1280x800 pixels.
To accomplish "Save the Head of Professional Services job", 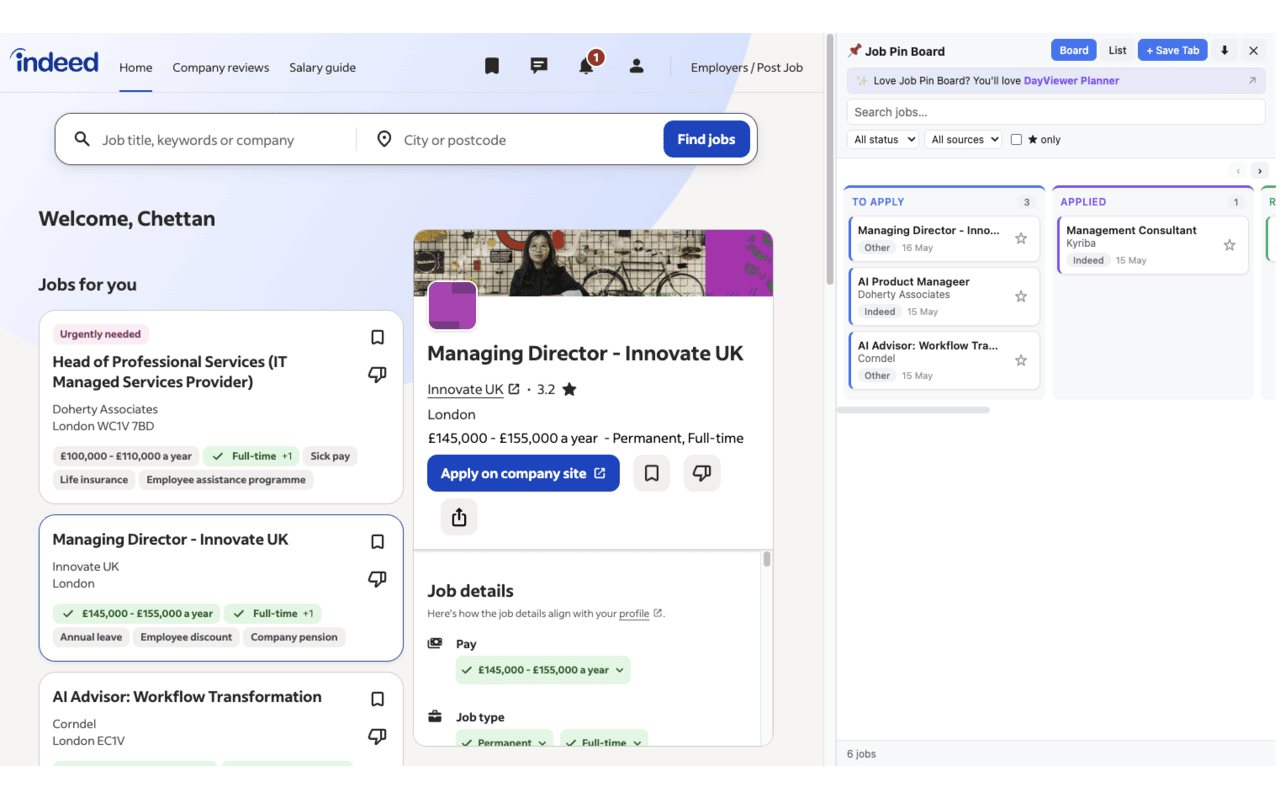I will pyautogui.click(x=377, y=338).
